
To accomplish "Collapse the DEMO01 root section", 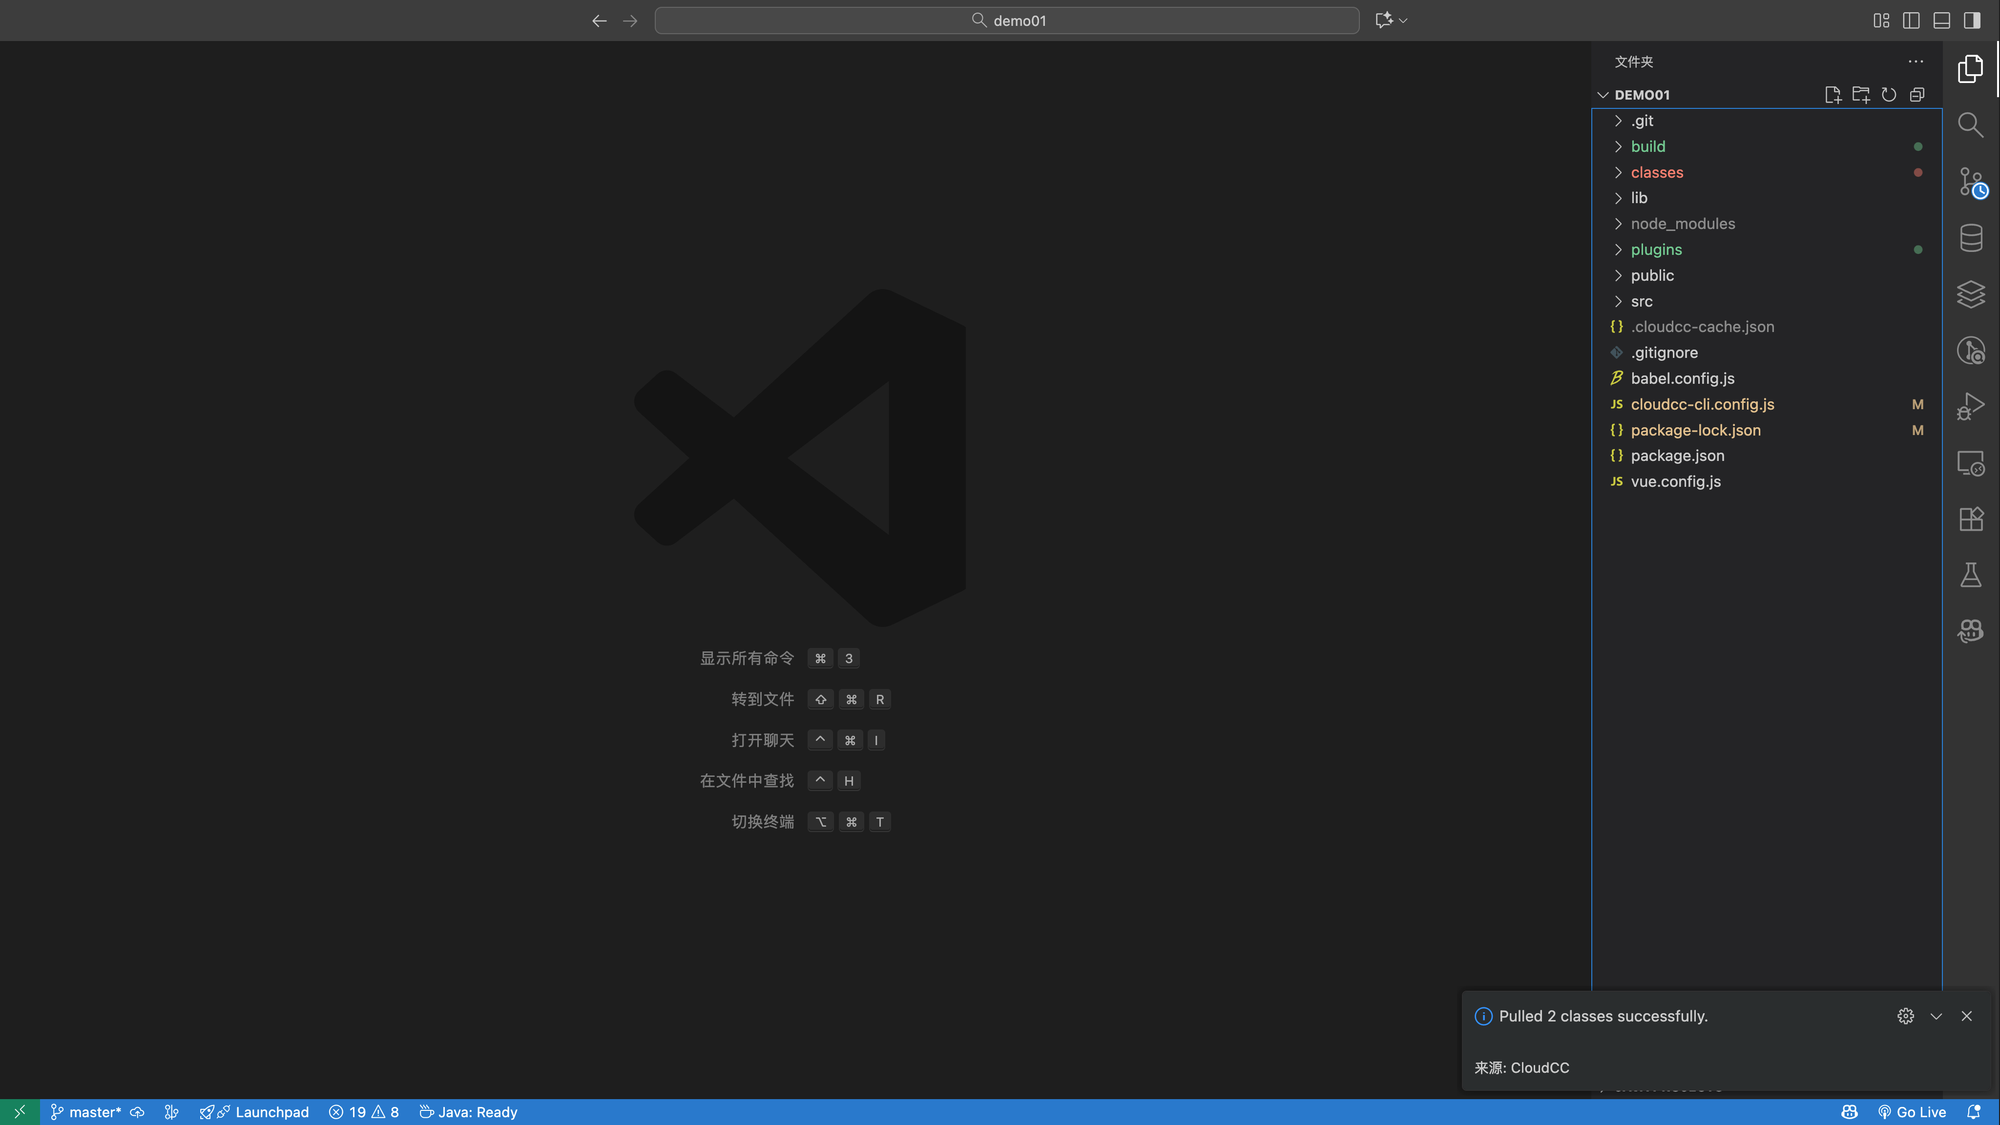I will click(1641, 95).
